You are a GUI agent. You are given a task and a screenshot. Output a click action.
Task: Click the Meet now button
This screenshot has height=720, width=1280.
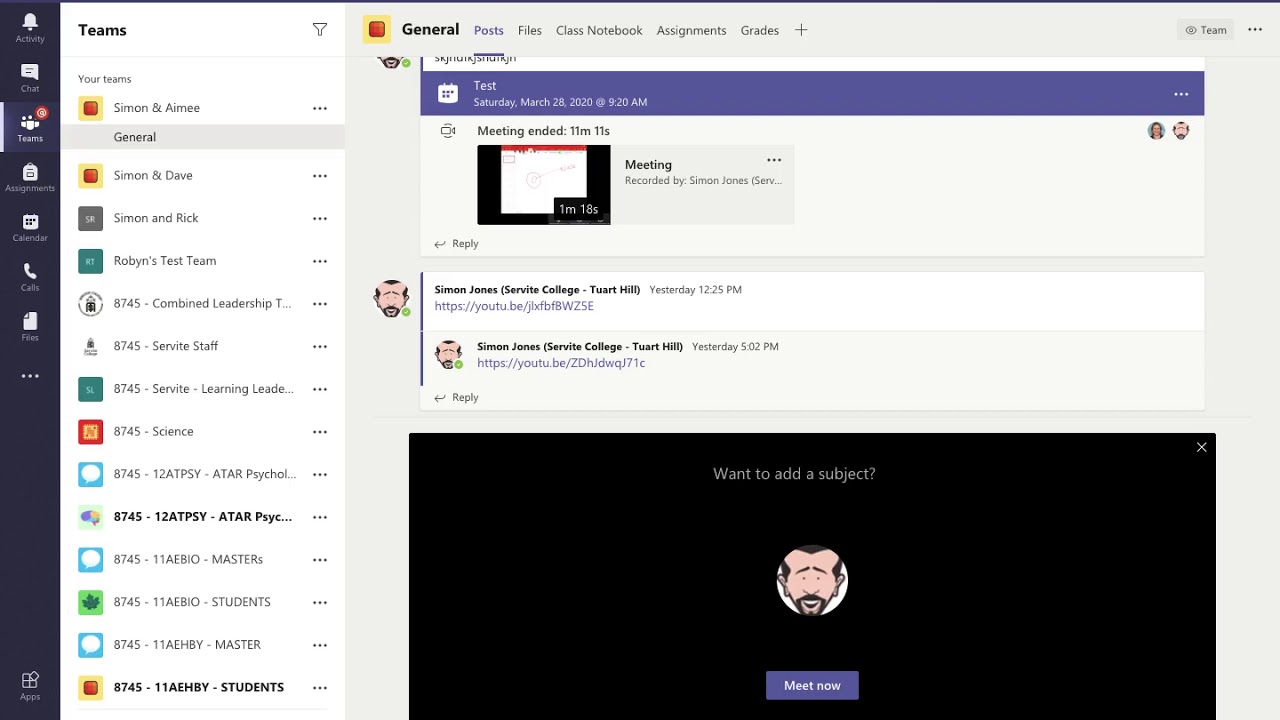pos(812,685)
